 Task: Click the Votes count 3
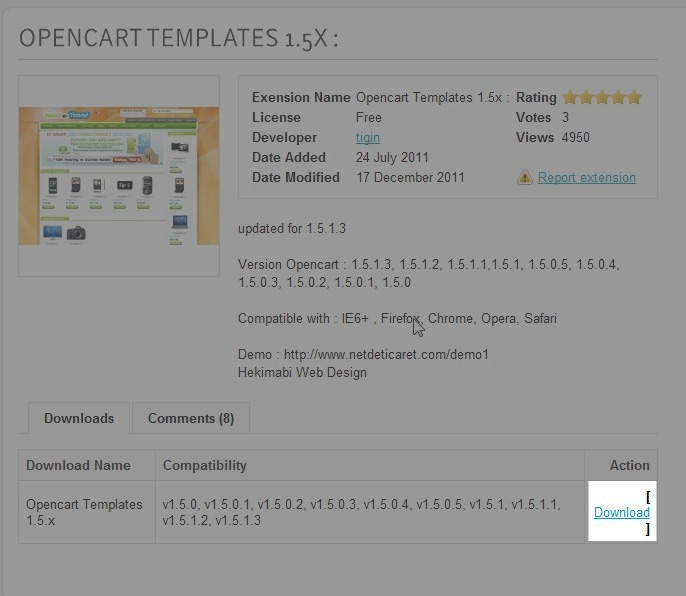tap(566, 117)
